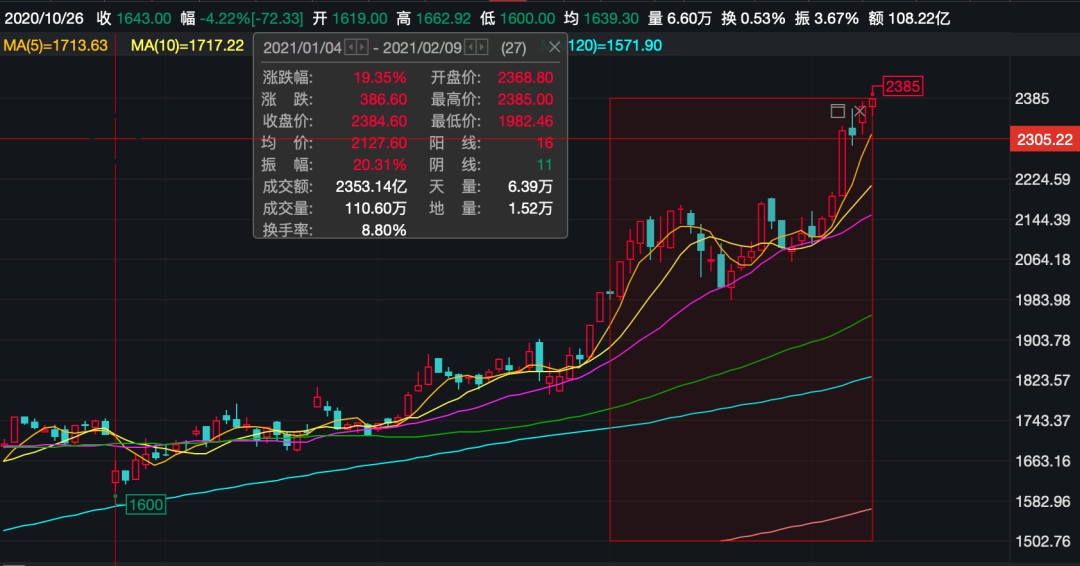
Task: Click the 天量 value 6.39万
Action: tap(530, 187)
